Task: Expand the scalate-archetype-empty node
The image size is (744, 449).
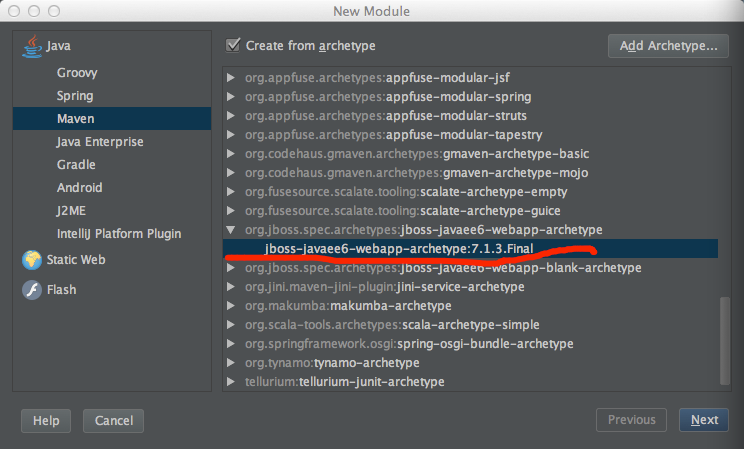Action: (231, 191)
